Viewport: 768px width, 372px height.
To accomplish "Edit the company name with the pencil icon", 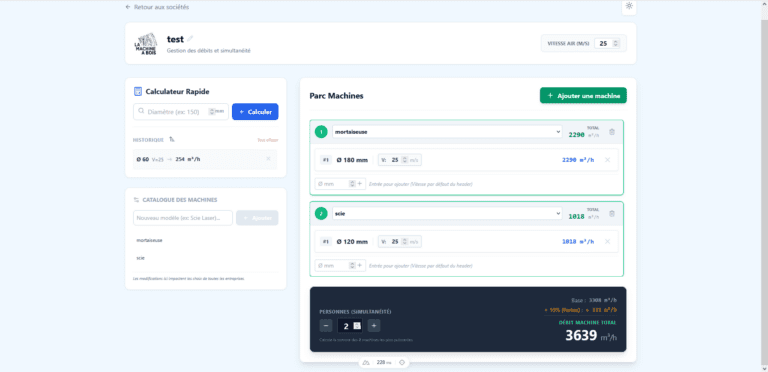I will pos(190,39).
